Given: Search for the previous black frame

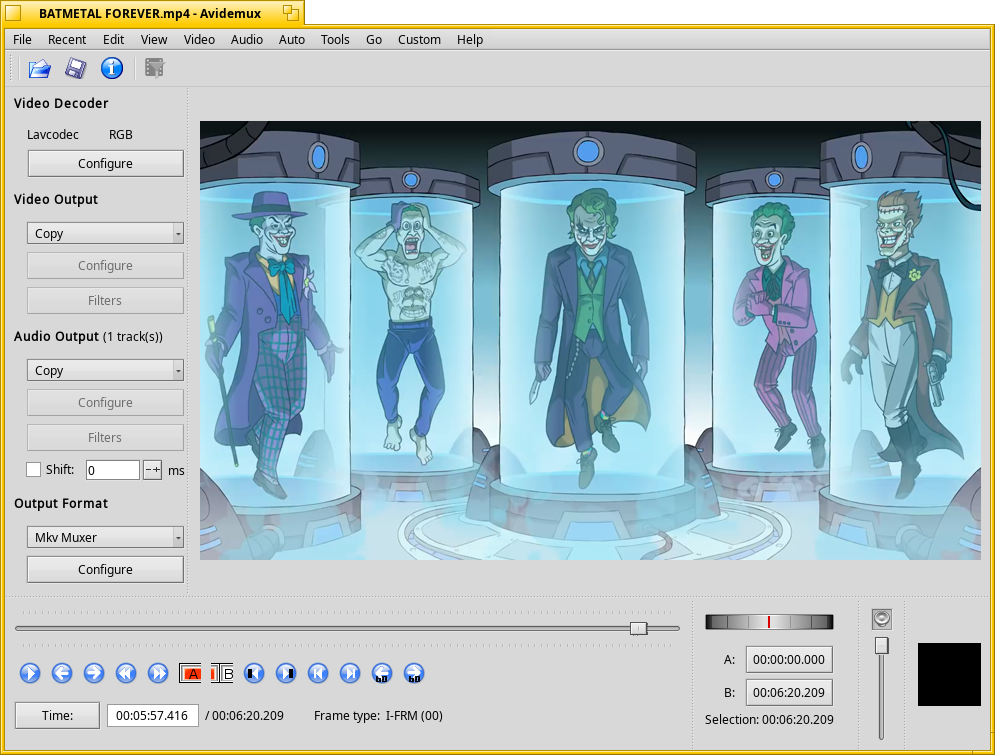Looking at the screenshot, I should pyautogui.click(x=254, y=673).
